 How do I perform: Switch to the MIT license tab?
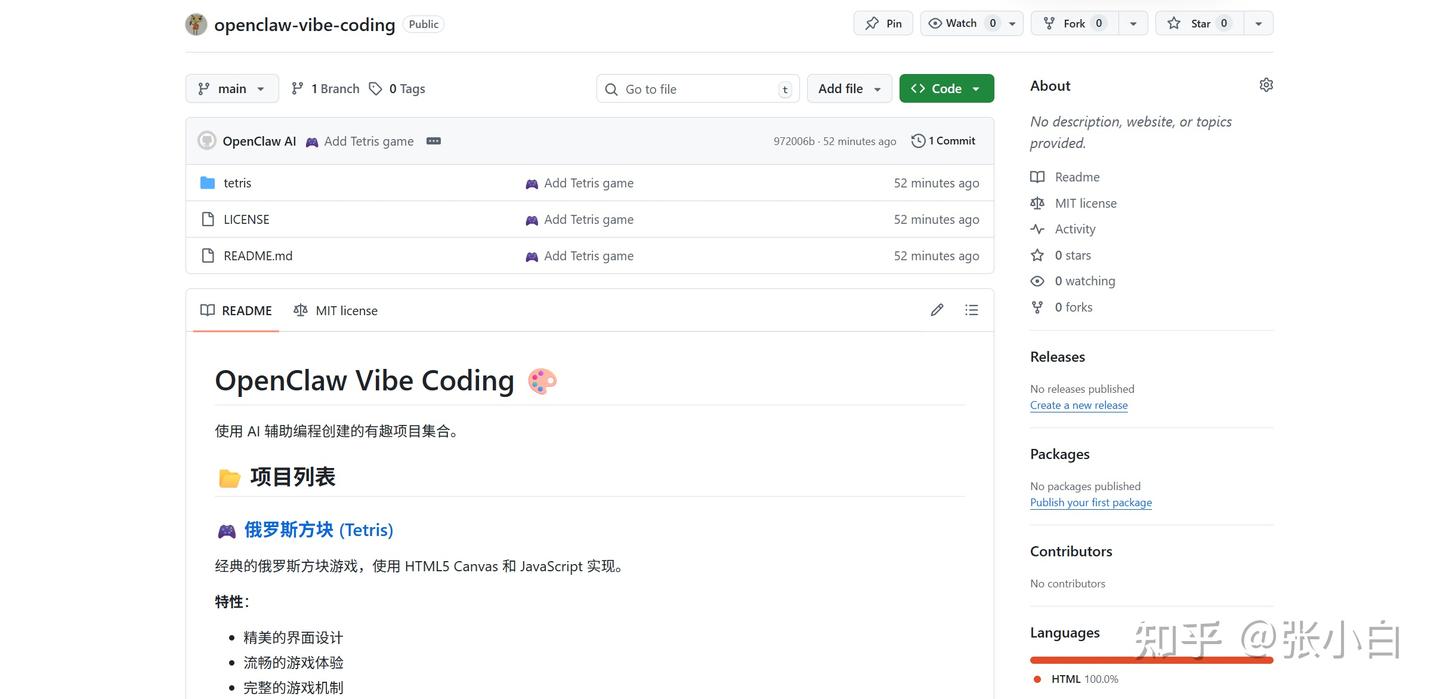tap(336, 311)
